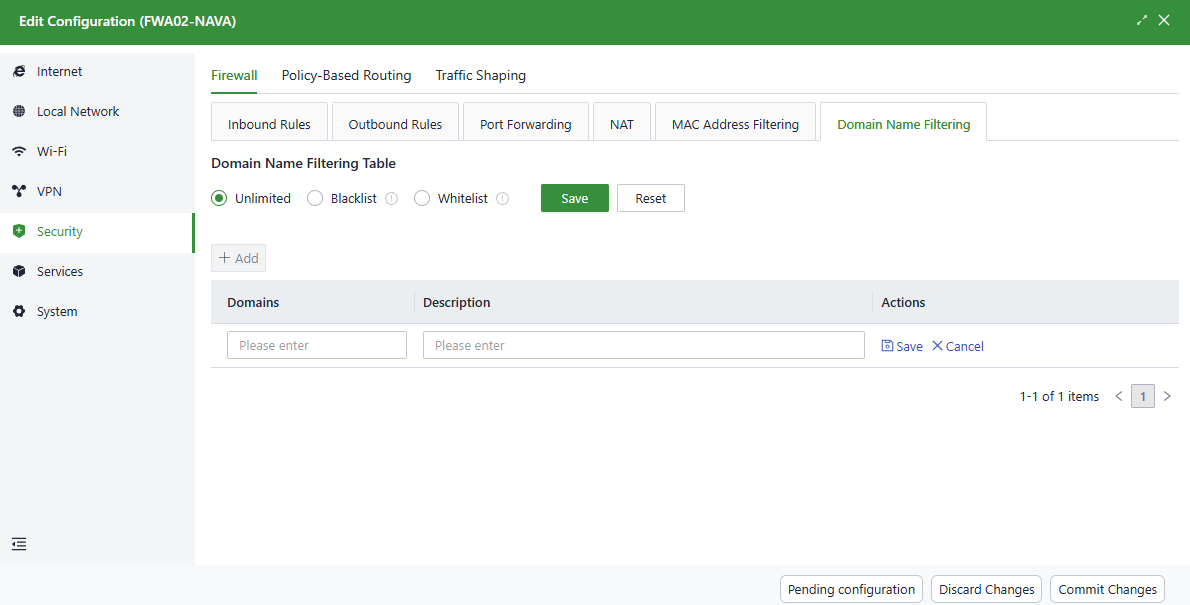Click the System gear icon in sidebar
Screen dimensions: 1190x605
pos(19,312)
